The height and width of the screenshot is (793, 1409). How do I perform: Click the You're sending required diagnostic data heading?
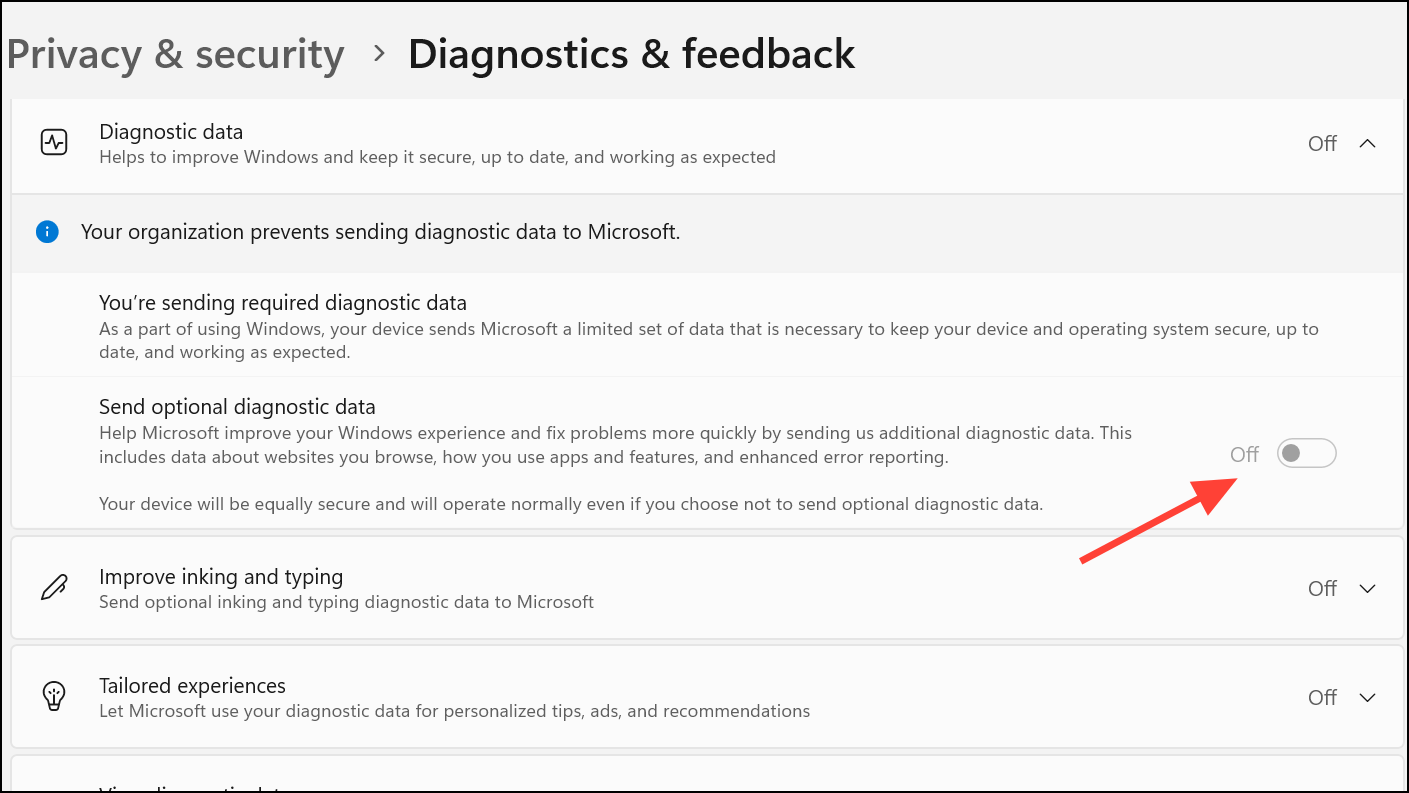tap(283, 302)
